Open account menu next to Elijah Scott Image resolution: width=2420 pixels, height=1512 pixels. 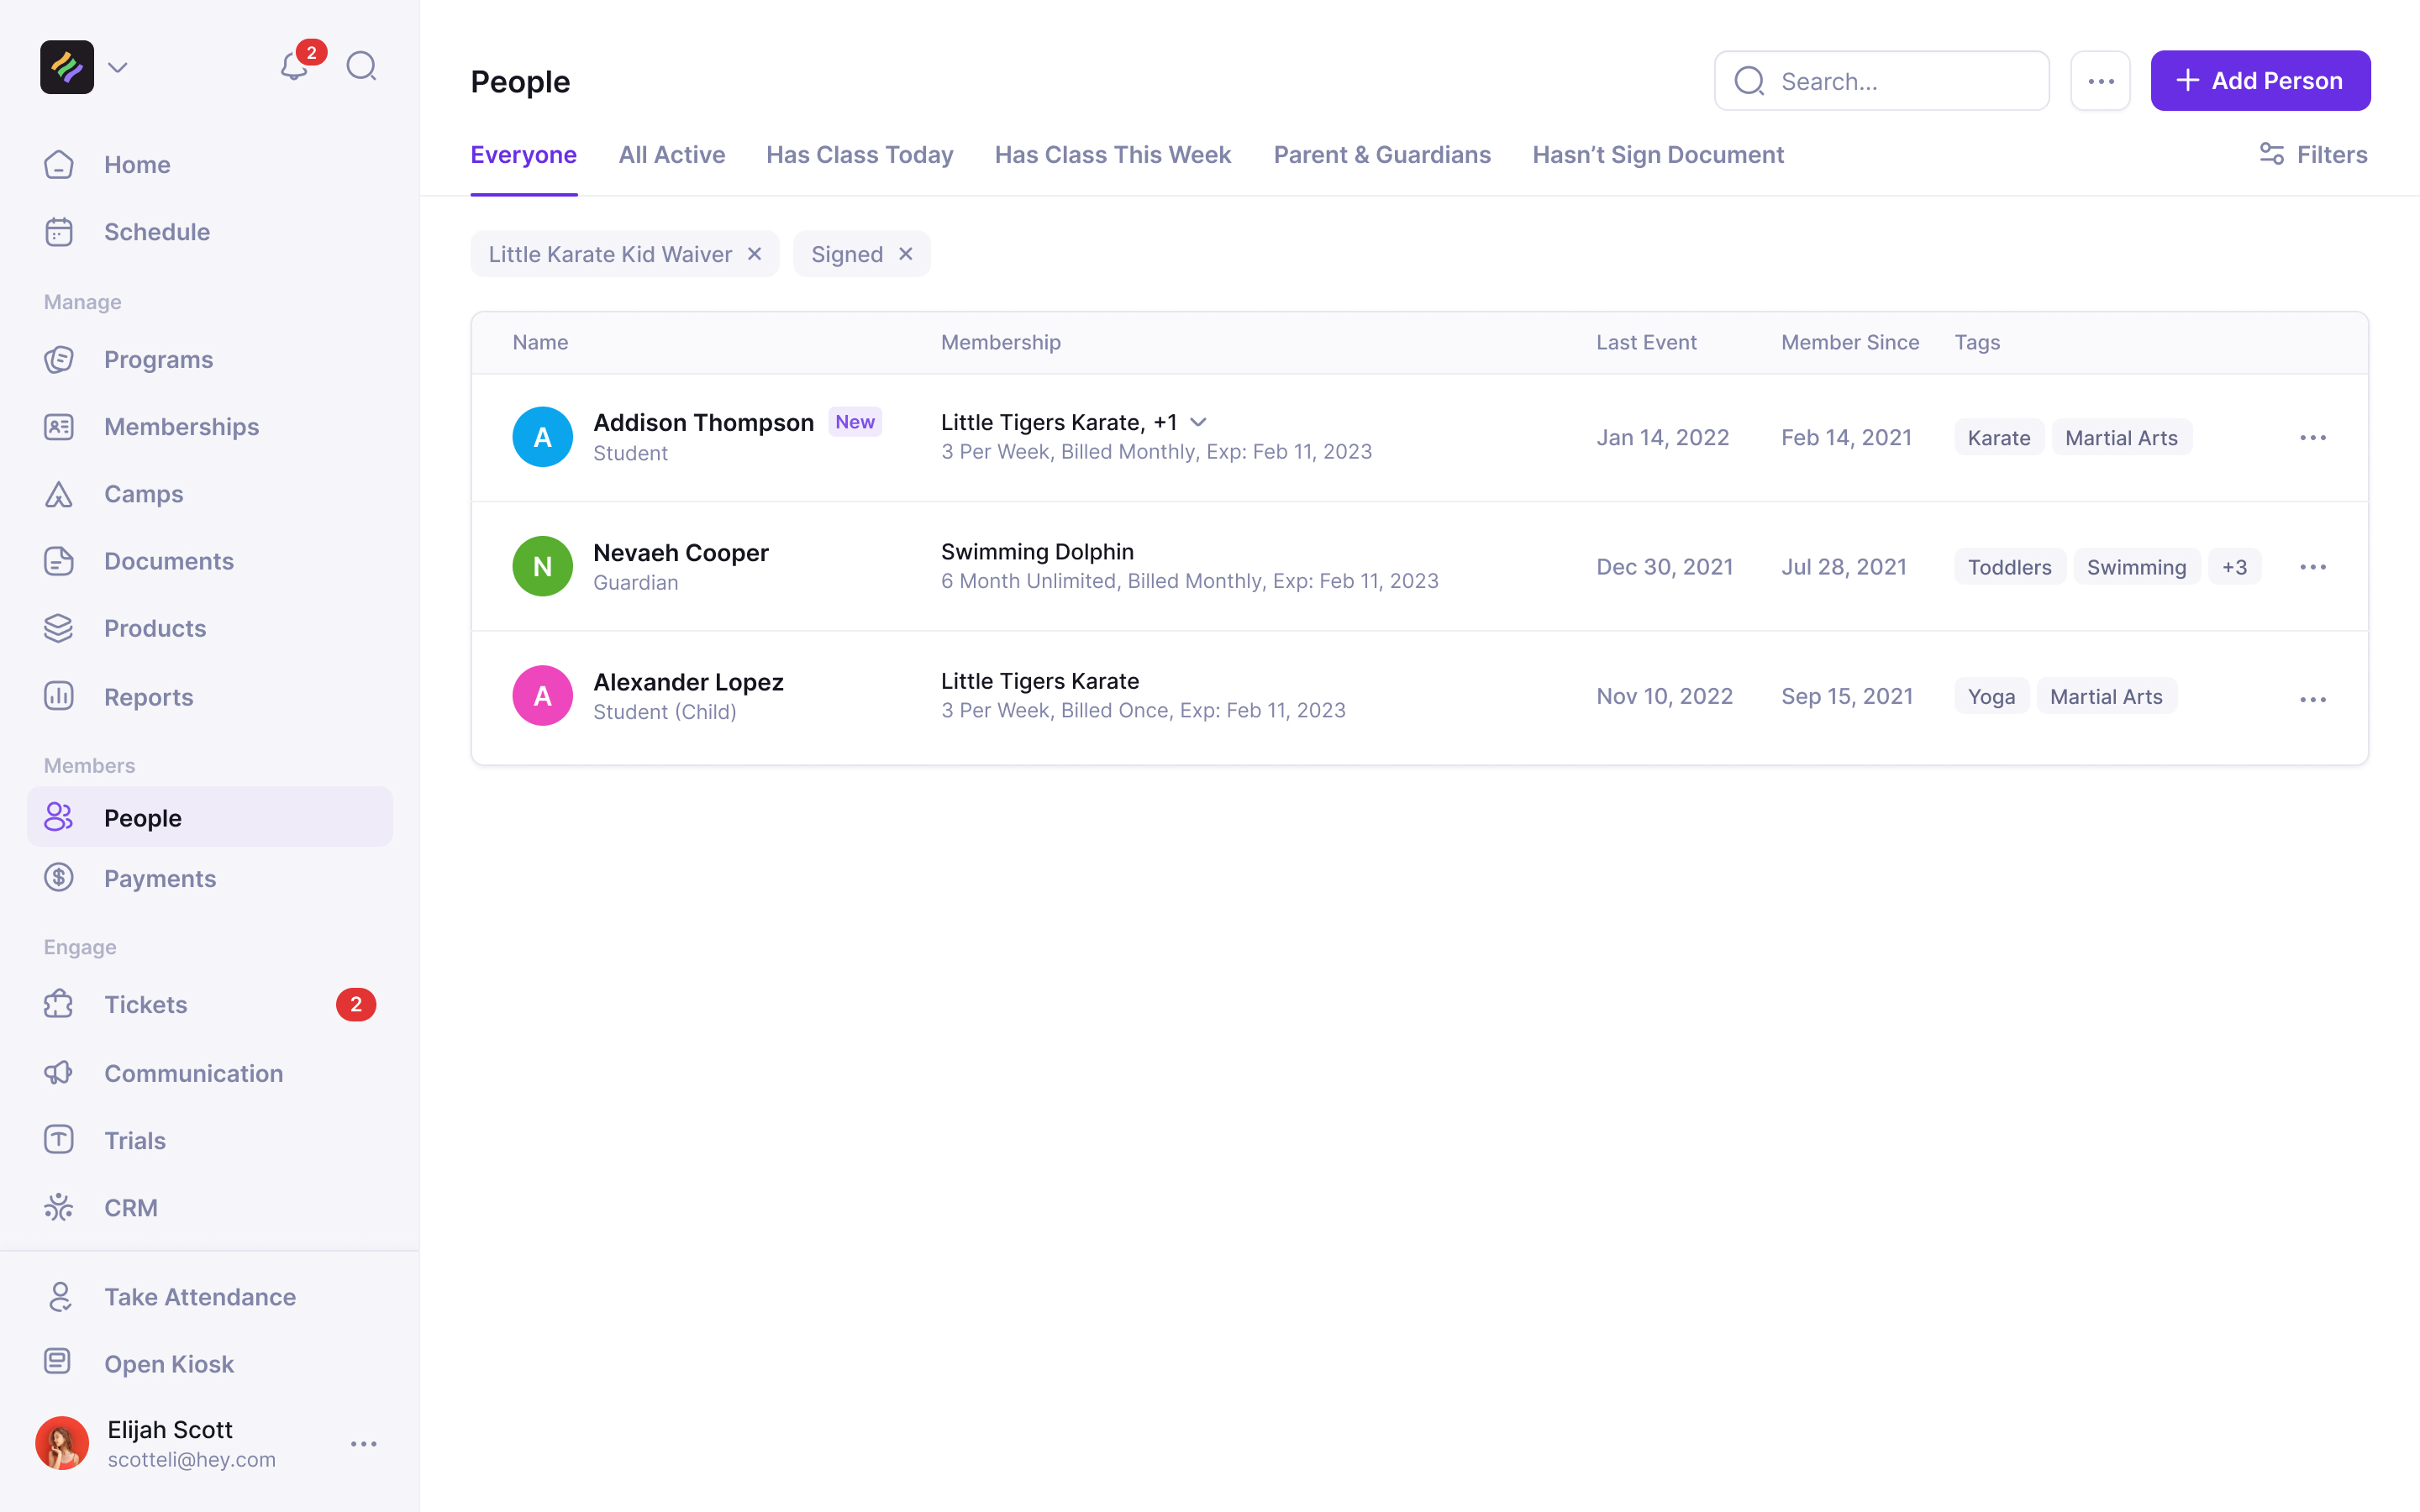[364, 1444]
